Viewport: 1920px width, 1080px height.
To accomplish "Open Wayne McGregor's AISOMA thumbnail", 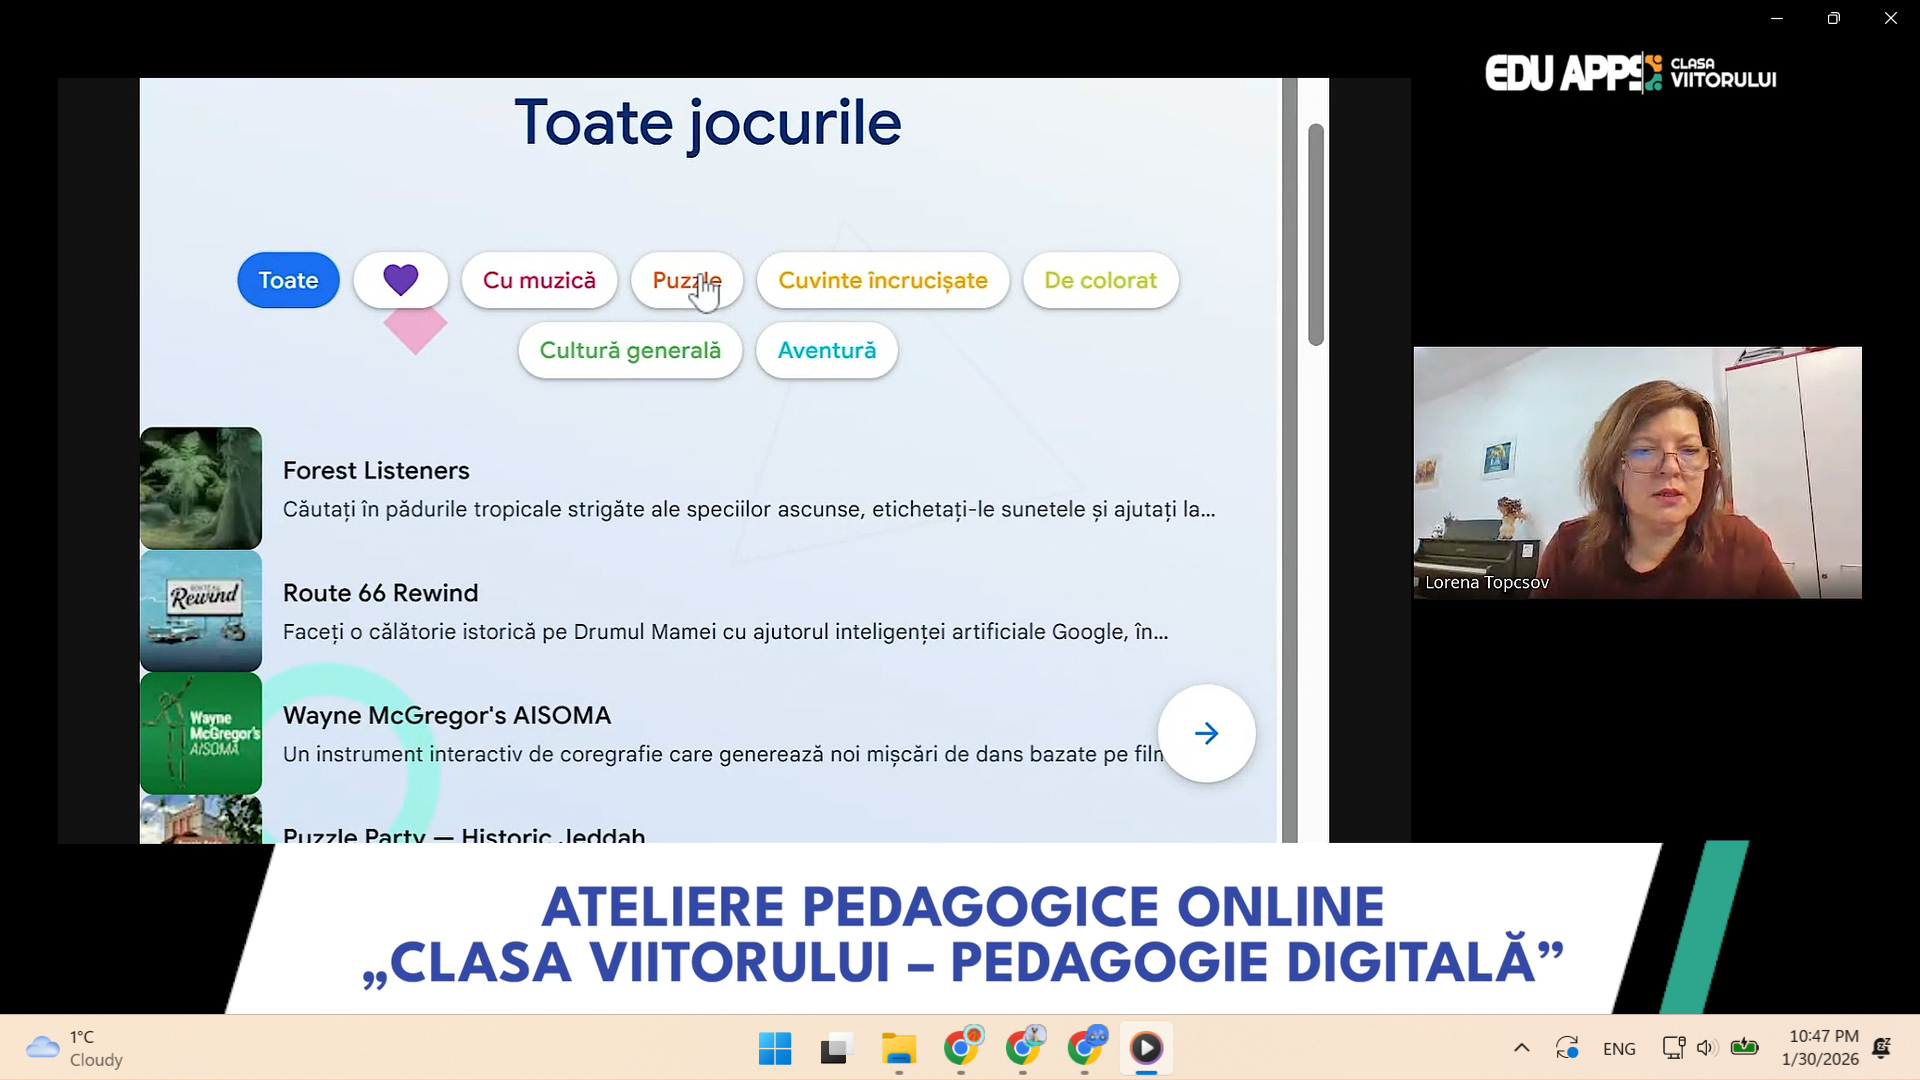I will (201, 733).
